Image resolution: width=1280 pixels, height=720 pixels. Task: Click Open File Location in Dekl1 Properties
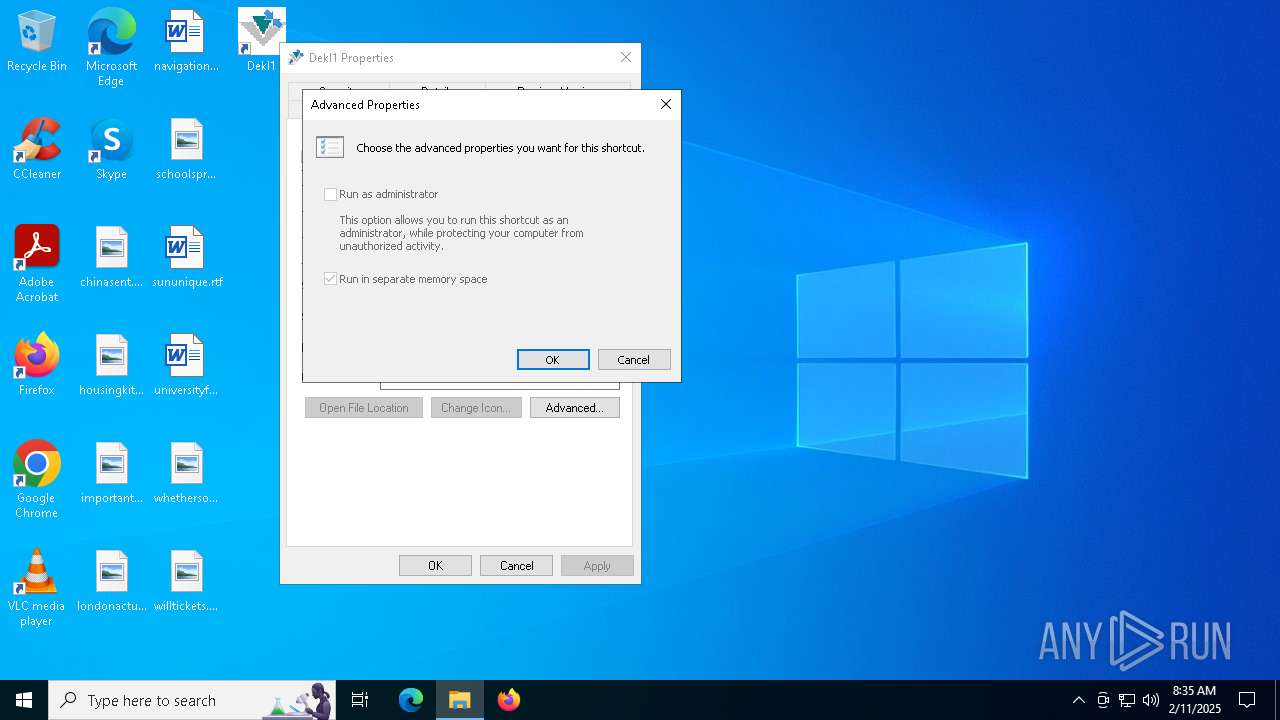point(364,408)
